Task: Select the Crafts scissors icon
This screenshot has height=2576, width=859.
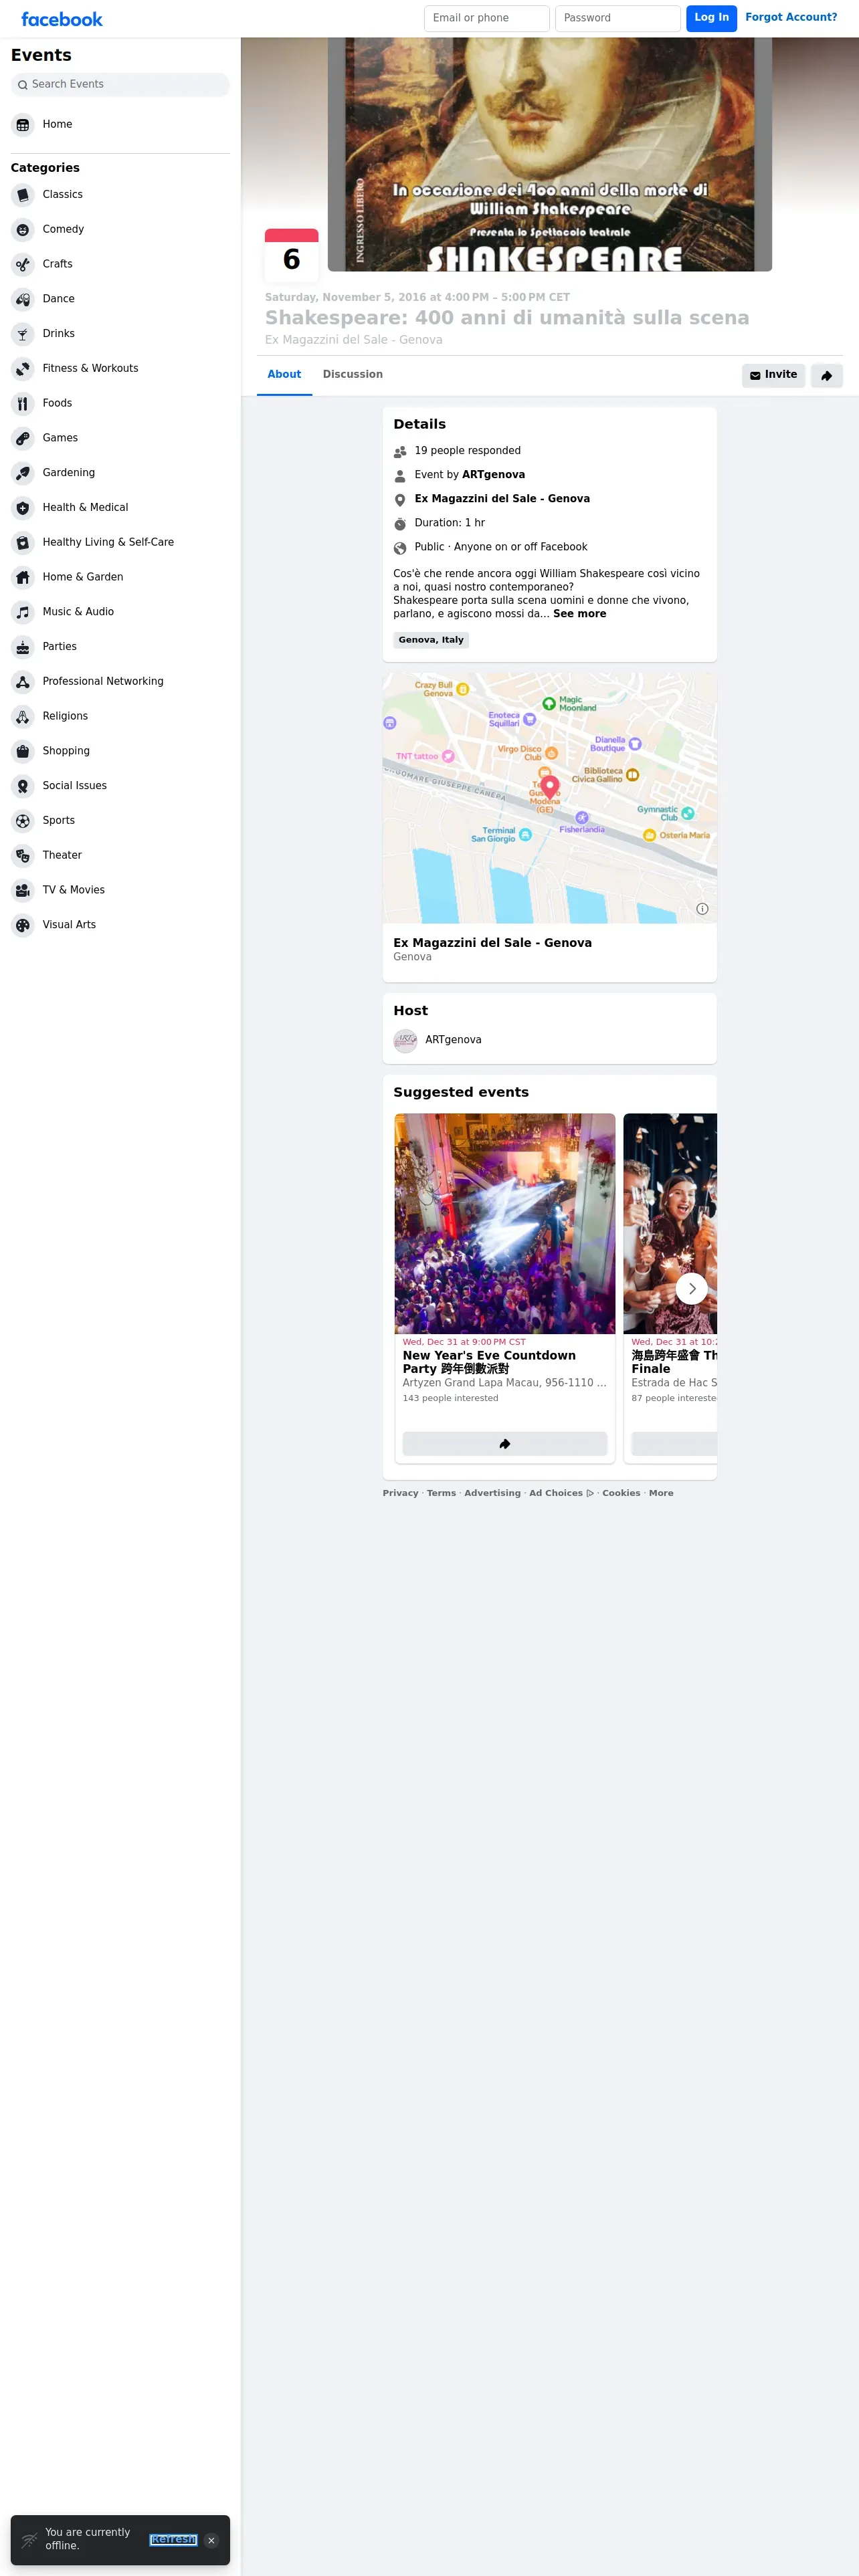Action: (x=23, y=265)
